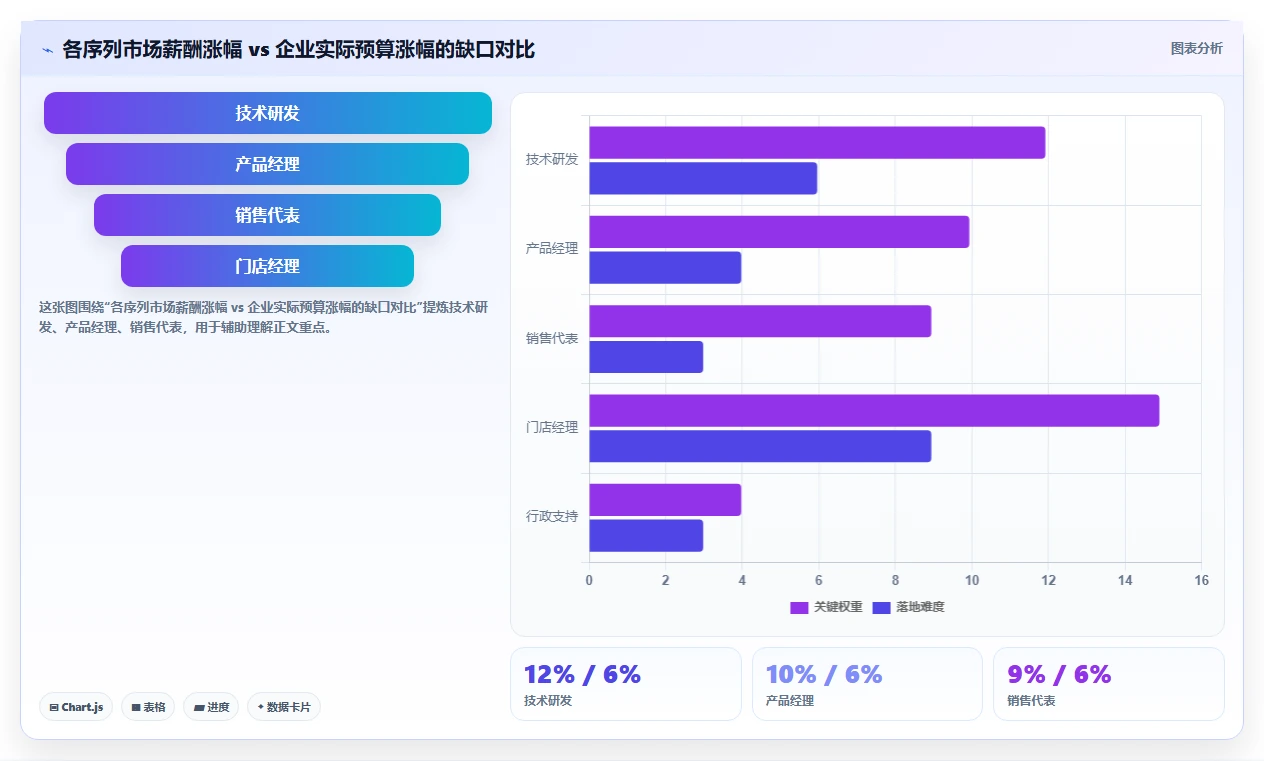Click the purple 行政支持 关键权重 bar
Image resolution: width=1264 pixels, height=761 pixels.
click(665, 500)
